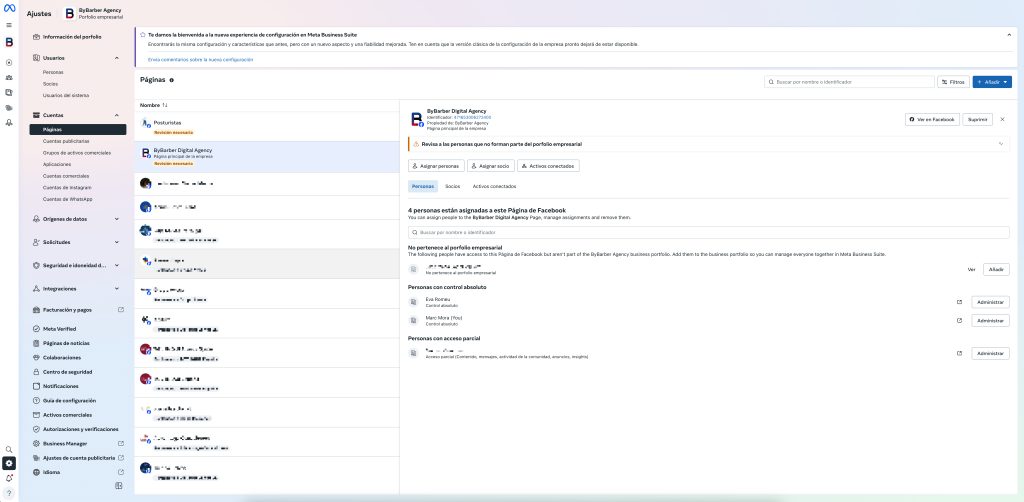Open the Añadir dropdown button
The height and width of the screenshot is (502, 1024).
[x=992, y=82]
